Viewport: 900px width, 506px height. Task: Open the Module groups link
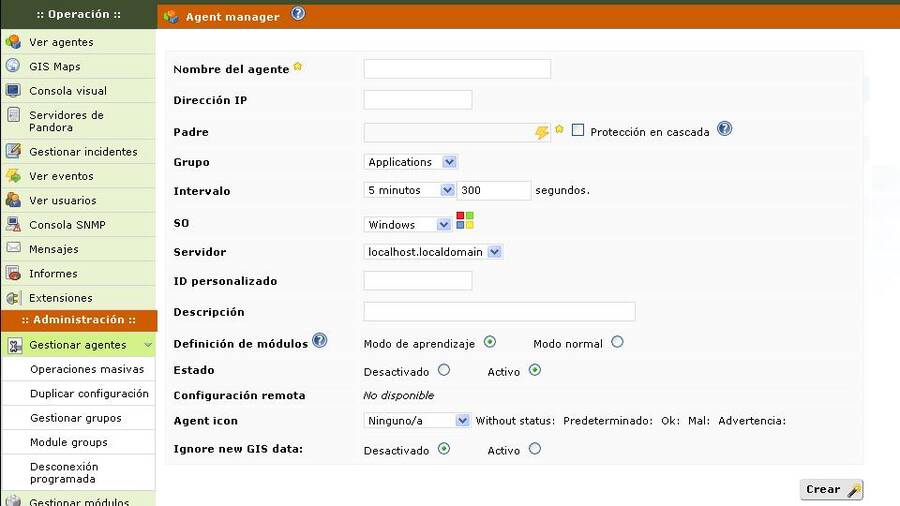pyautogui.click(x=69, y=442)
